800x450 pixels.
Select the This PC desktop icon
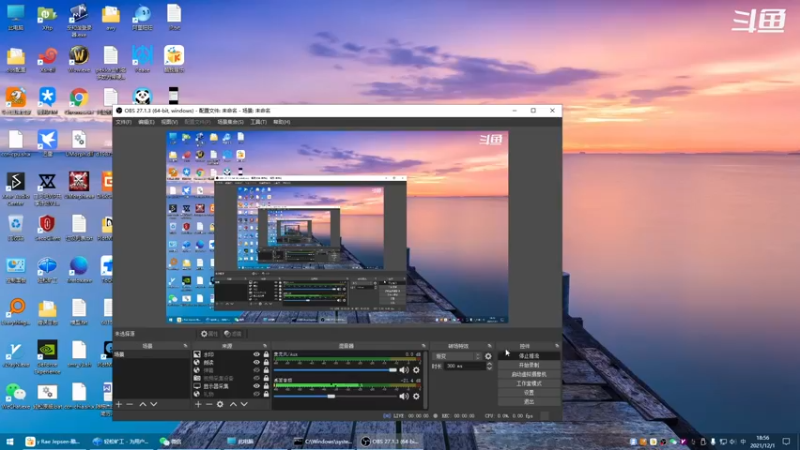click(15, 17)
